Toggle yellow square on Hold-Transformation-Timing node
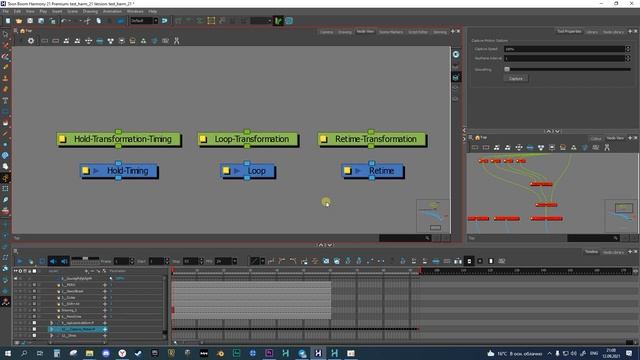 point(63,139)
